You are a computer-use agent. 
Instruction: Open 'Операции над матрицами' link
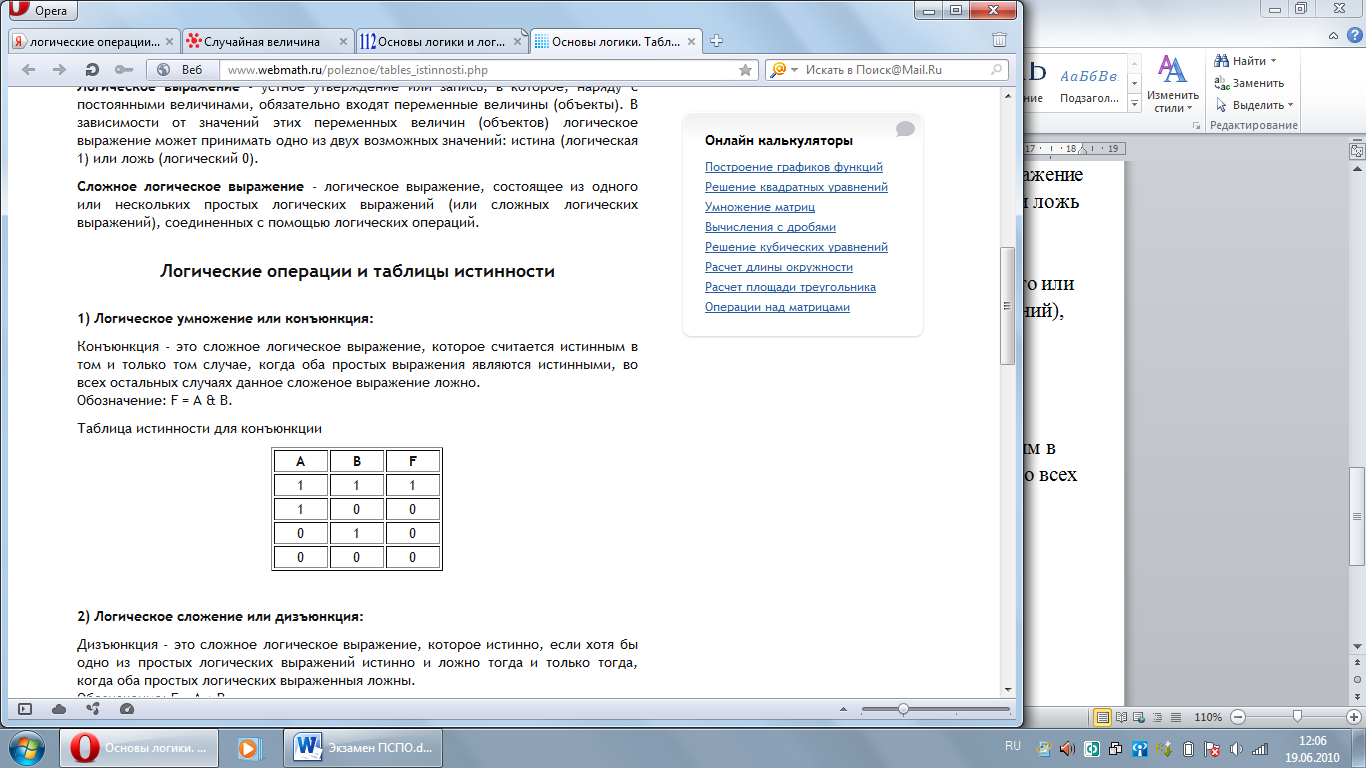click(x=777, y=307)
